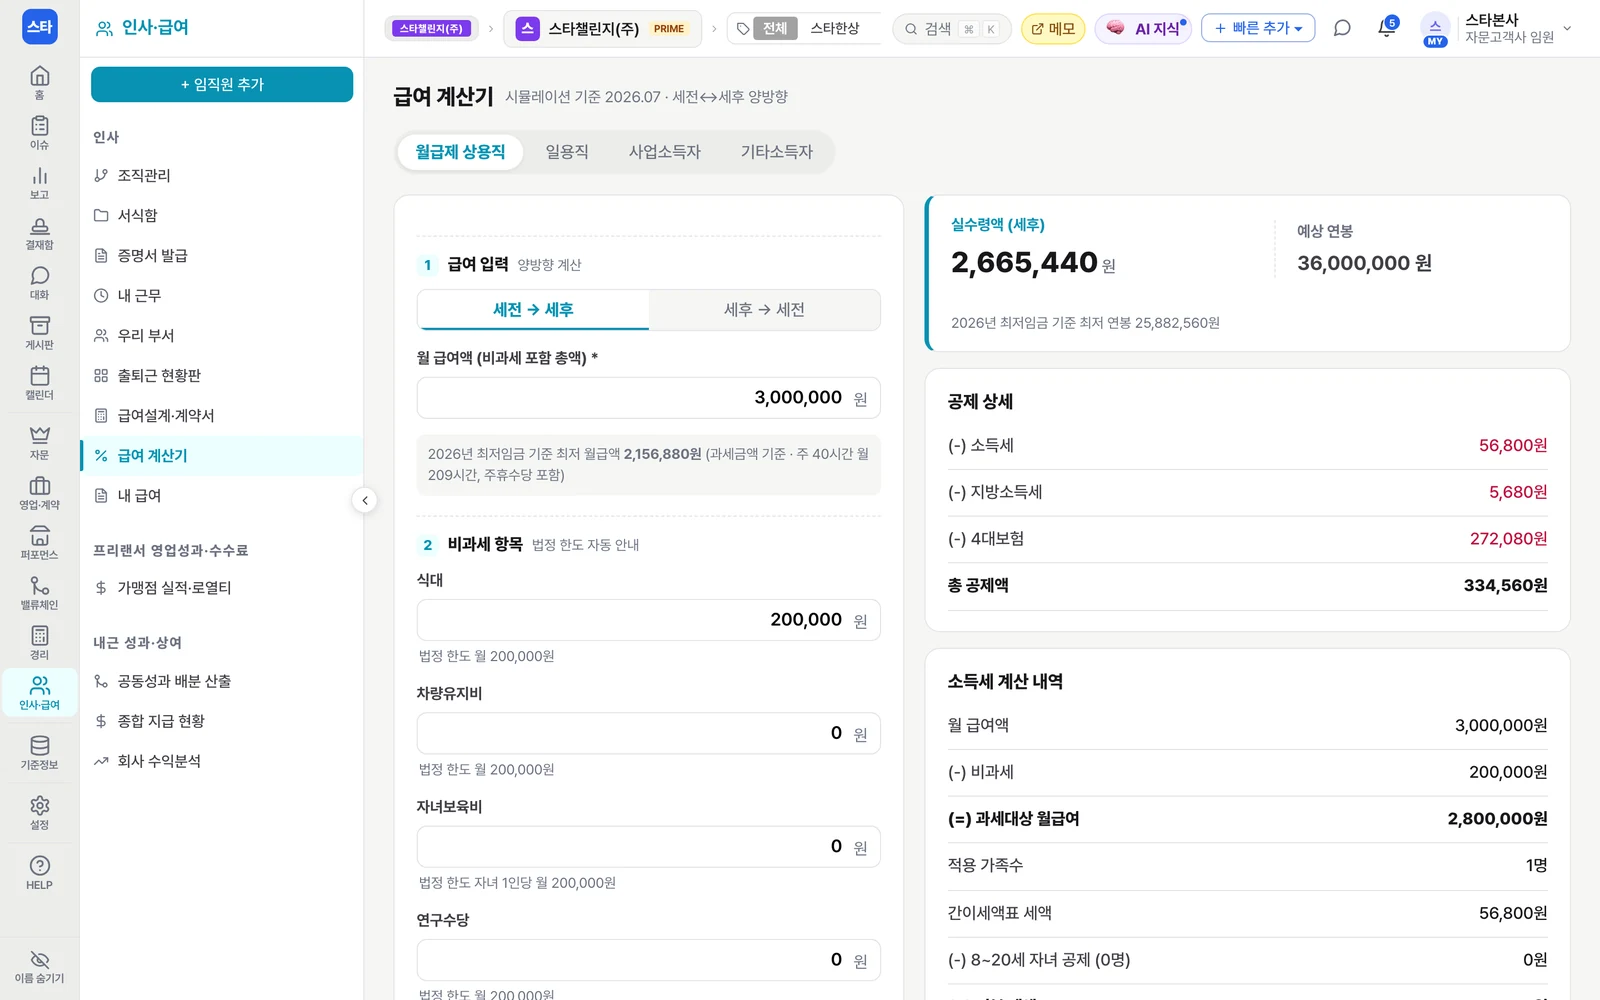Viewport: 1600px width, 1000px height.
Task: Open the 기준정보 database icon
Action: 39,752
